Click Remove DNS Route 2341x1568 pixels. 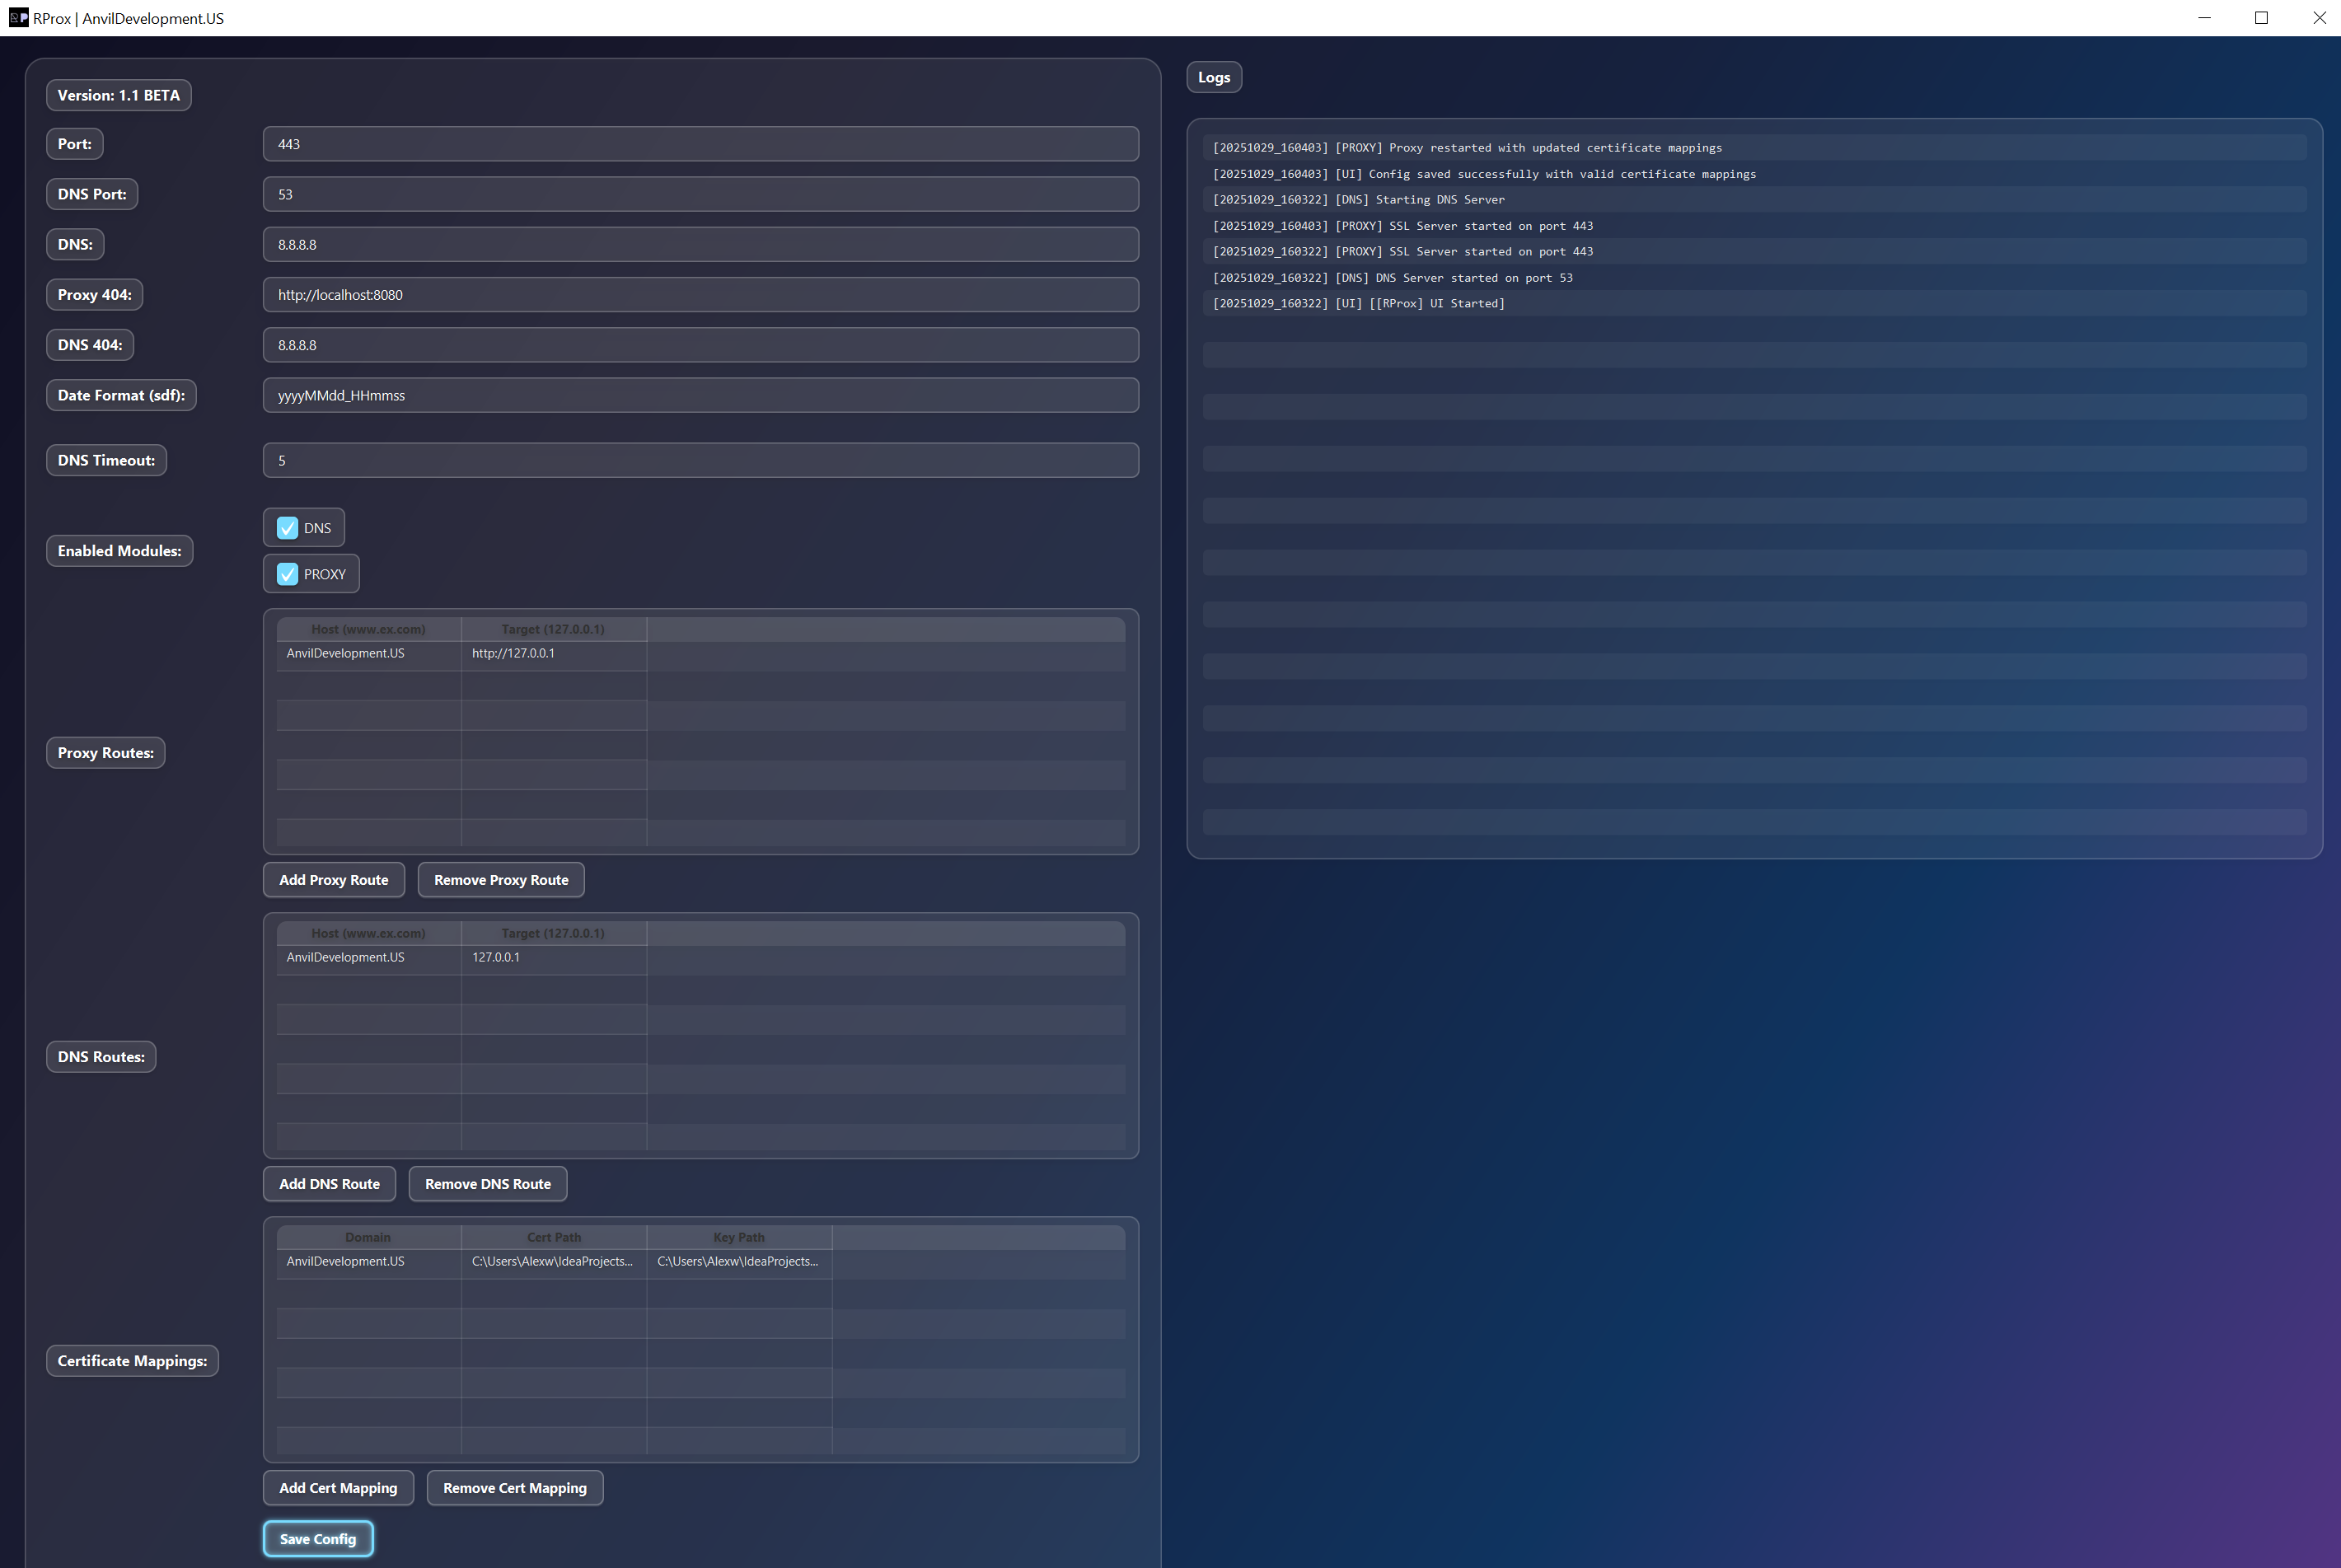point(488,1184)
